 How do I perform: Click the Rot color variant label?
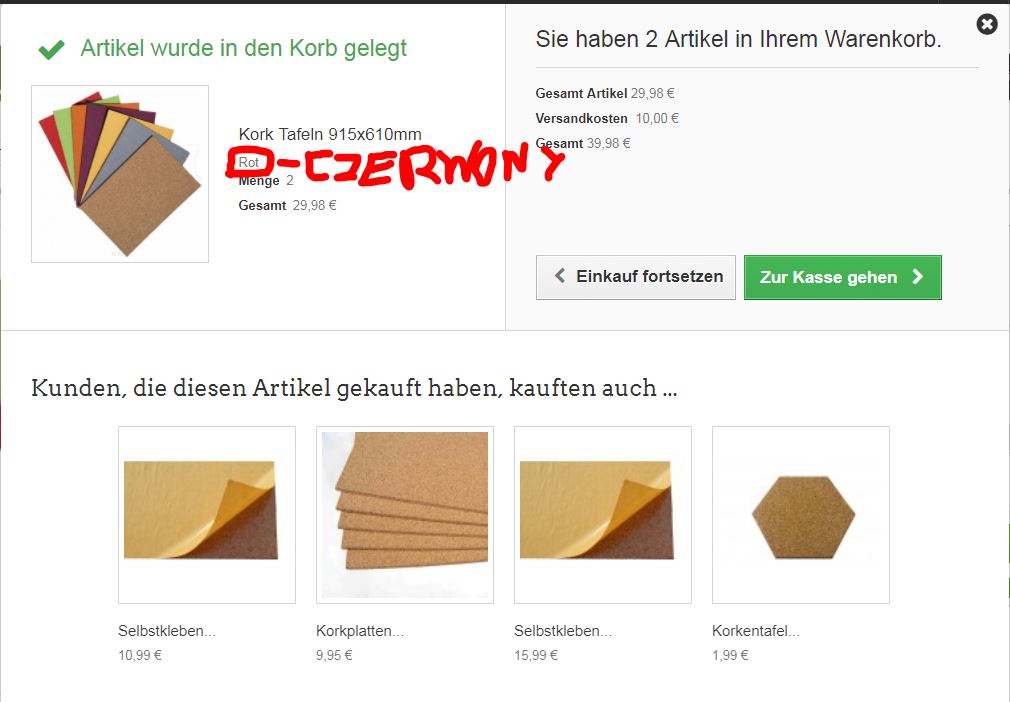point(249,162)
